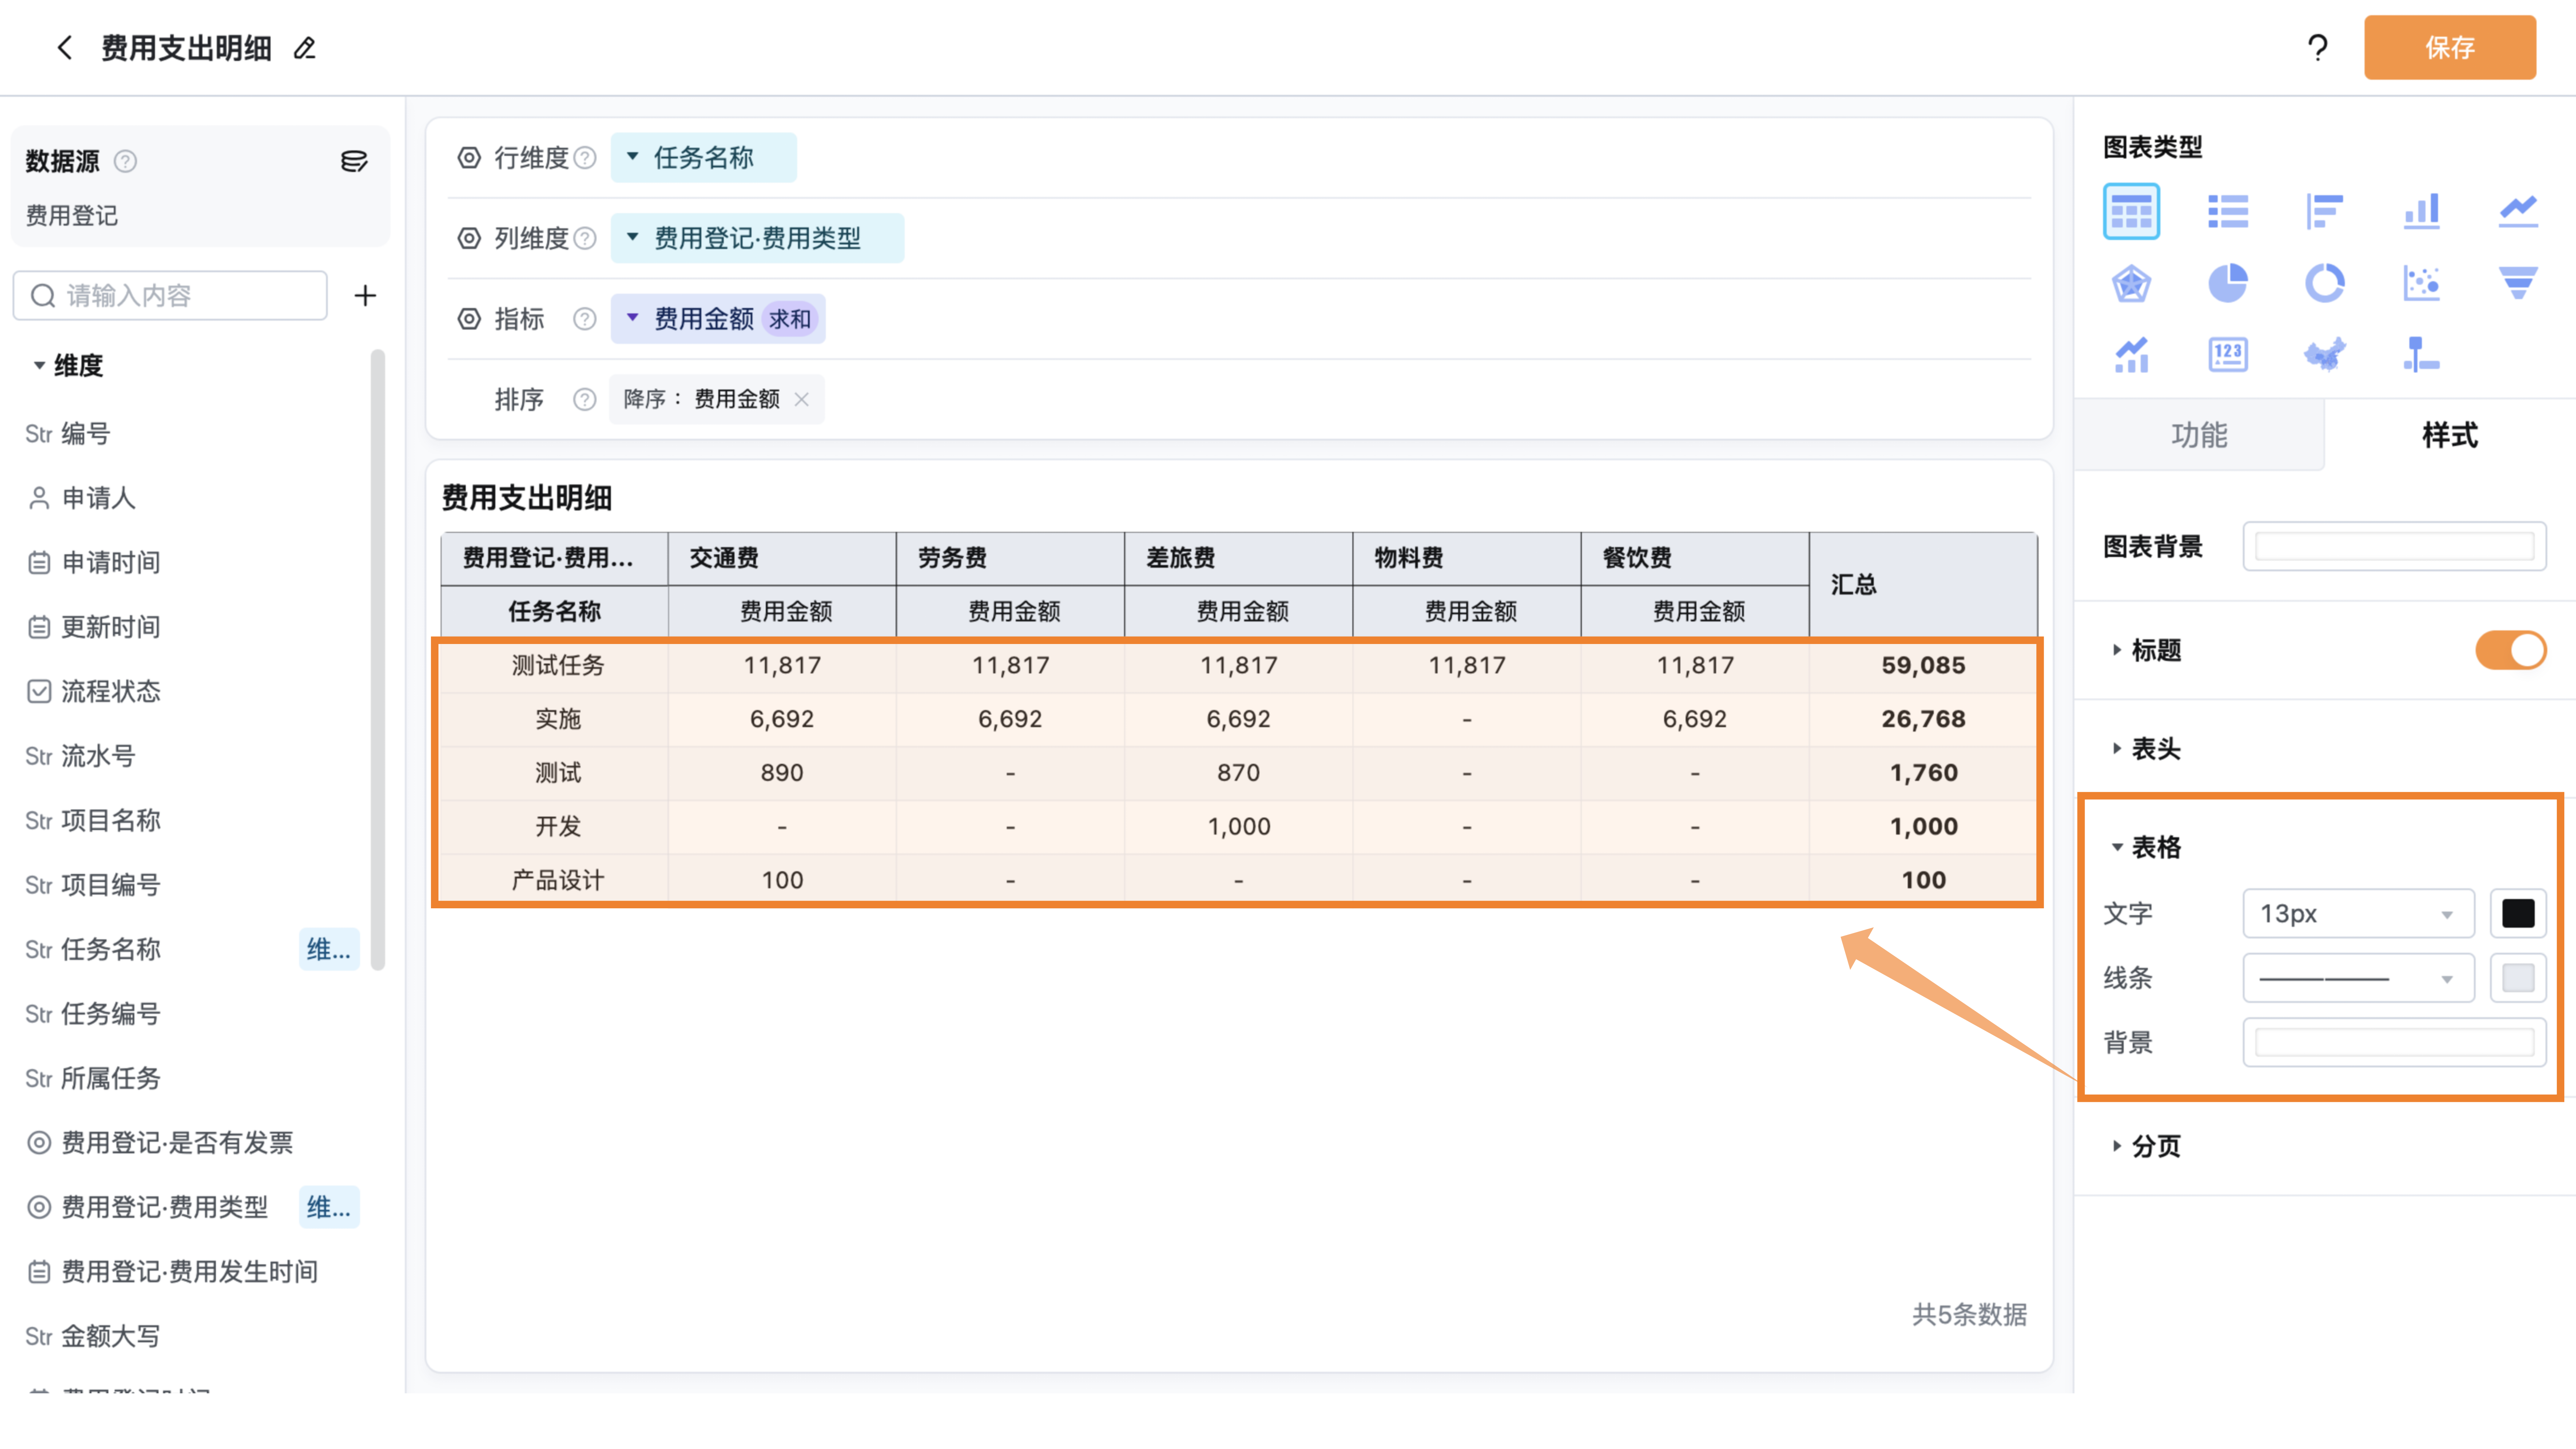Image resolution: width=2576 pixels, height=1449 pixels.
Task: Select the pie chart type
Action: [x=2228, y=283]
